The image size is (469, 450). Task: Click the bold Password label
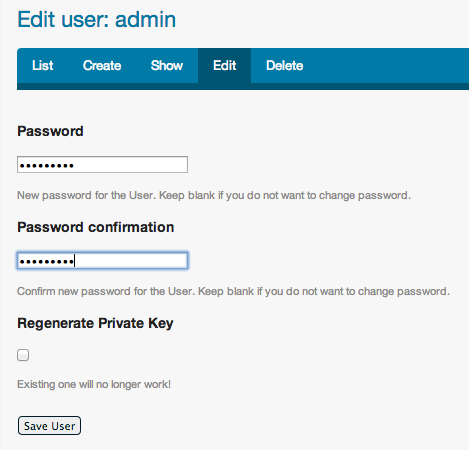pos(50,131)
